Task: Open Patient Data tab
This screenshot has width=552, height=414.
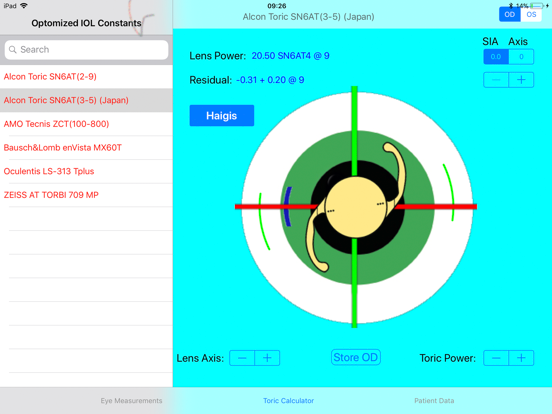Action: 434,401
